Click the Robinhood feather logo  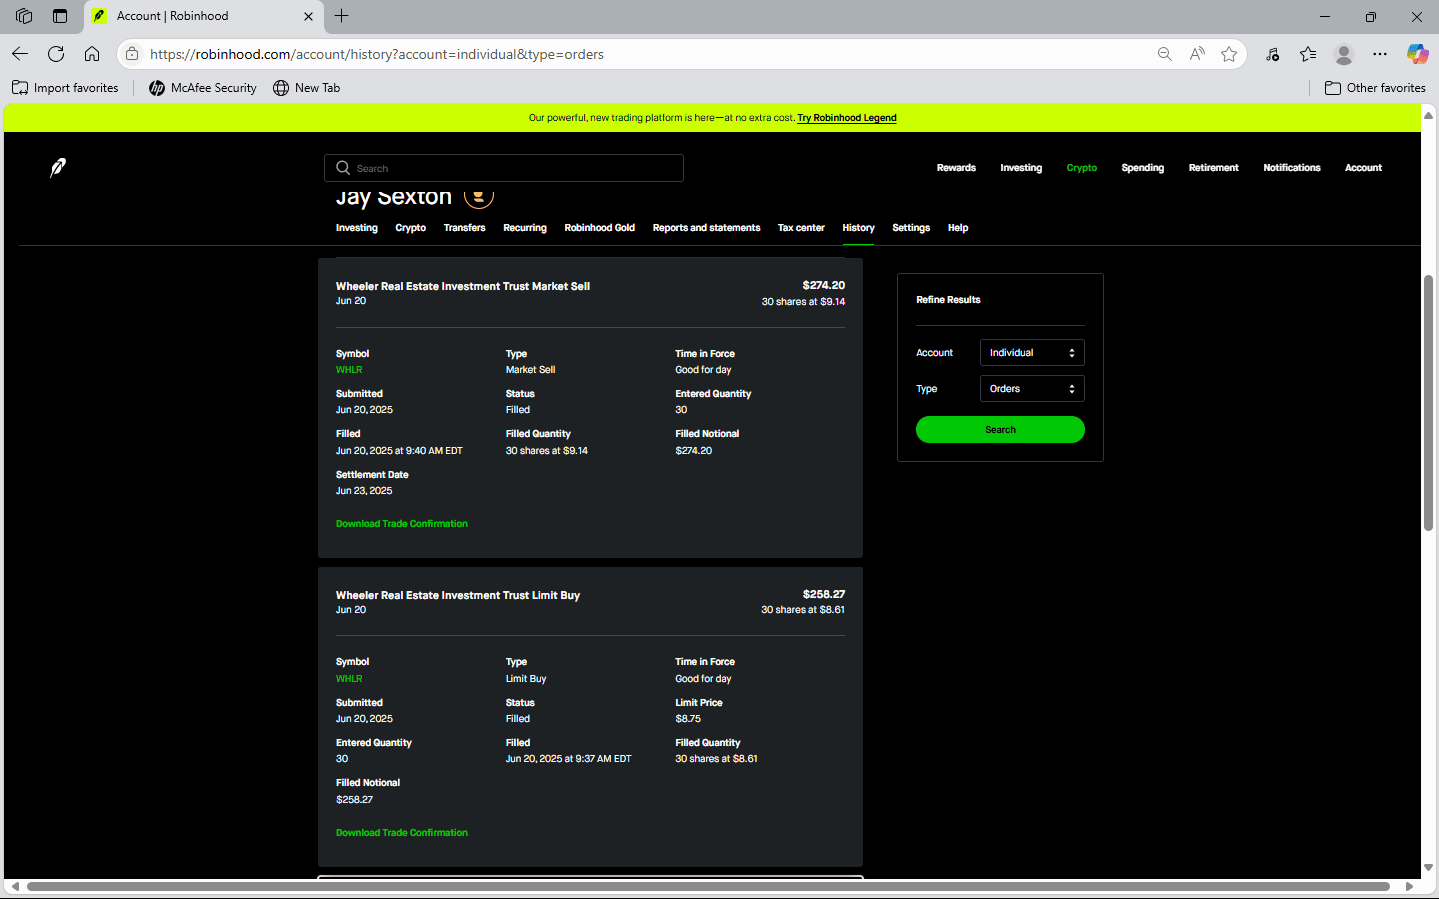coord(58,167)
